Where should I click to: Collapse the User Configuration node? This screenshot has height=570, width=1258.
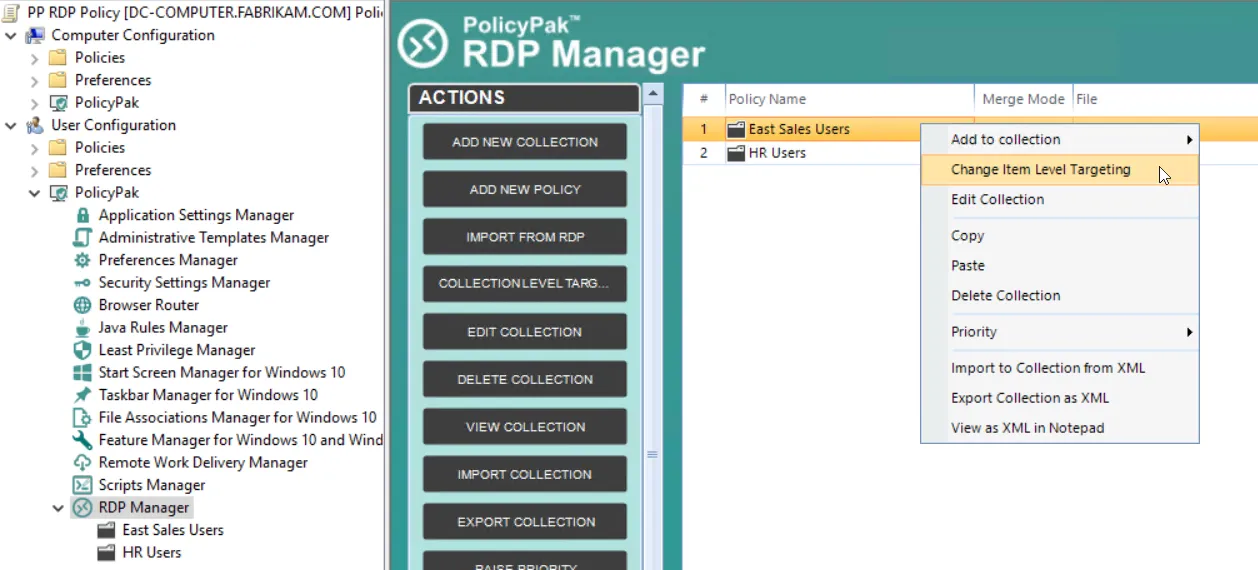[11, 125]
